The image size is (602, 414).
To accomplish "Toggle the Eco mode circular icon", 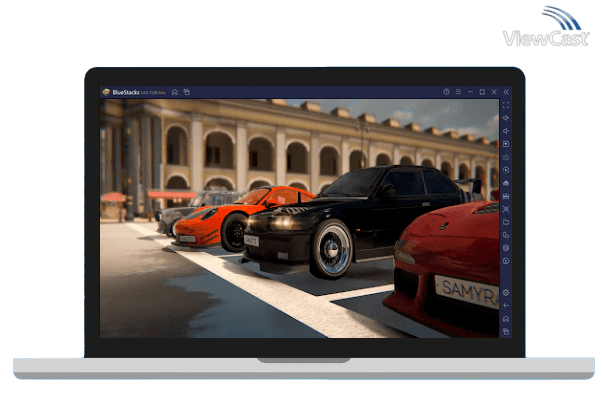I will coord(506,261).
